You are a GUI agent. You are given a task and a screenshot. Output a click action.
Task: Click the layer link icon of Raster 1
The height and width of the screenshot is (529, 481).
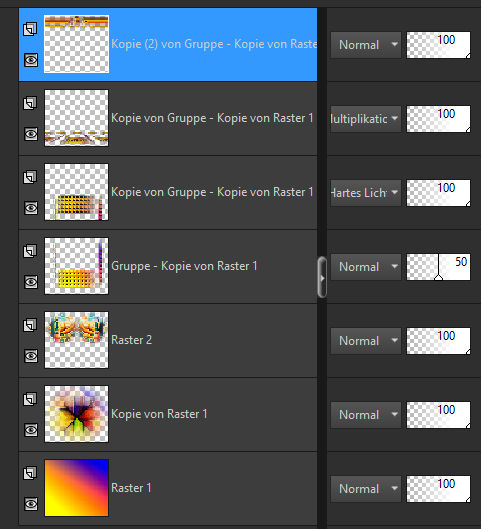coord(30,473)
